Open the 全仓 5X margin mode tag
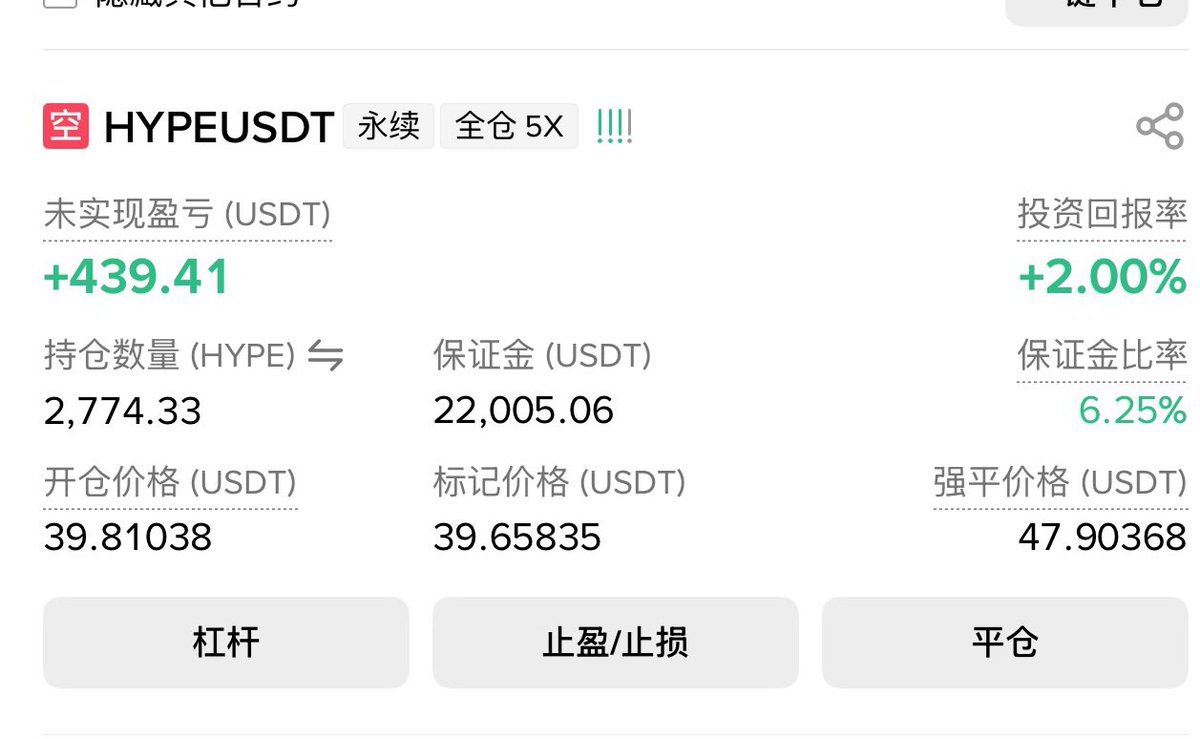 tap(509, 127)
